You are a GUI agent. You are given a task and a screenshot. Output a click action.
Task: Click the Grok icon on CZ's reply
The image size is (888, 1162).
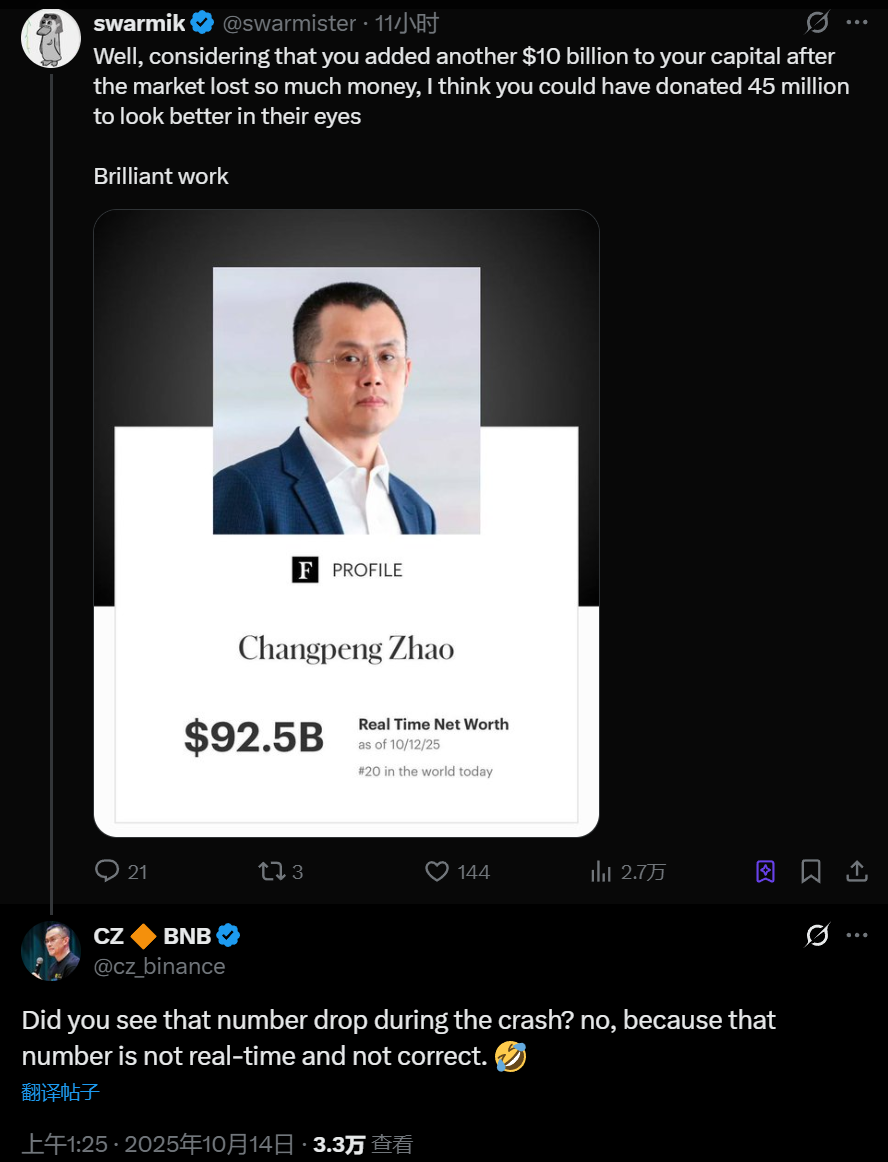(817, 935)
